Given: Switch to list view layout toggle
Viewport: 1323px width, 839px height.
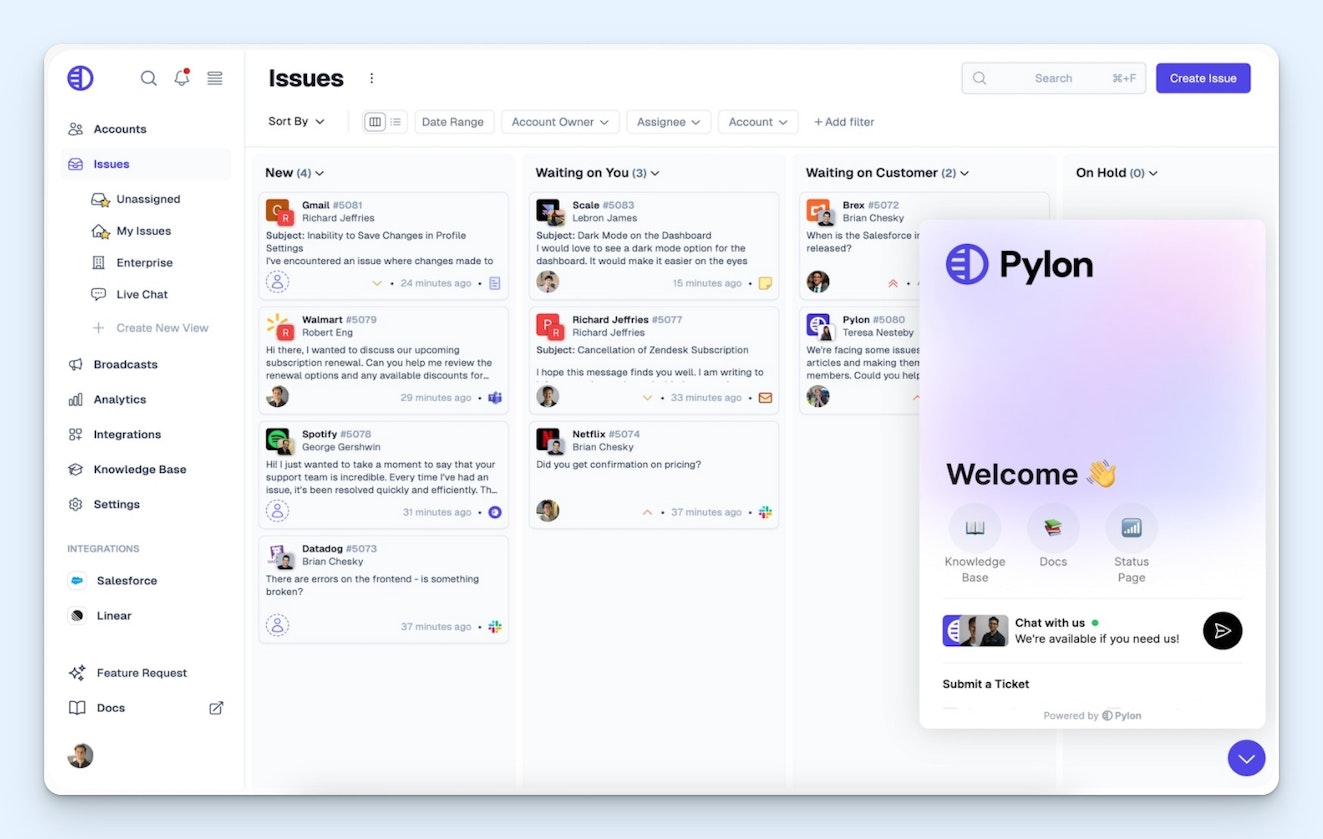Looking at the screenshot, I should [x=396, y=122].
